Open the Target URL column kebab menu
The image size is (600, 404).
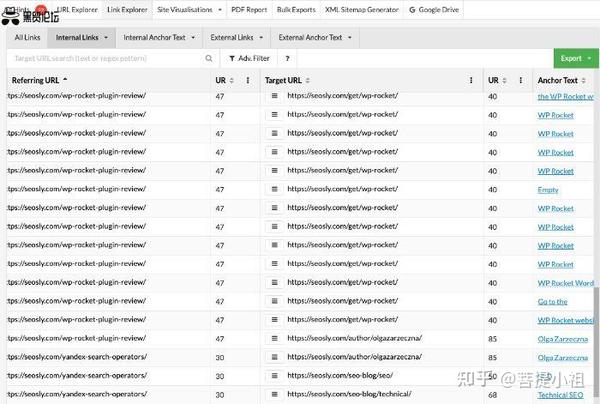471,80
